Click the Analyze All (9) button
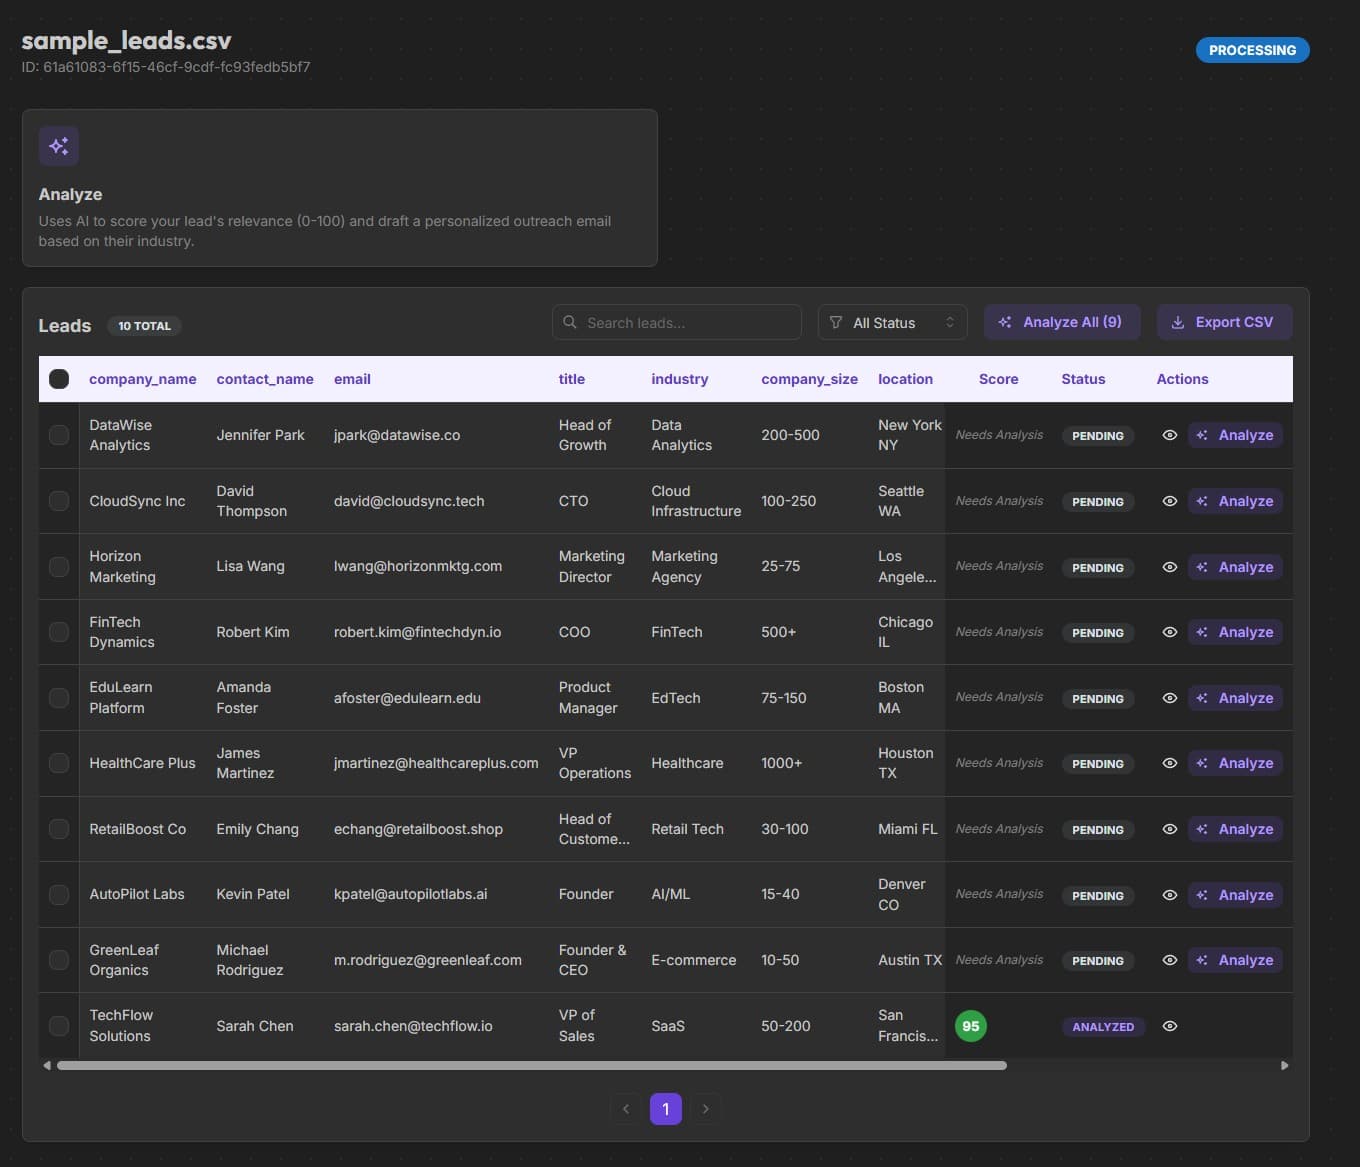The width and height of the screenshot is (1360, 1167). 1061,322
